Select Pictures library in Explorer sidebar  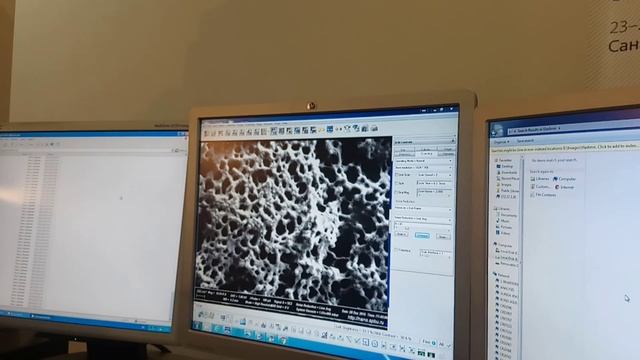click(x=505, y=227)
